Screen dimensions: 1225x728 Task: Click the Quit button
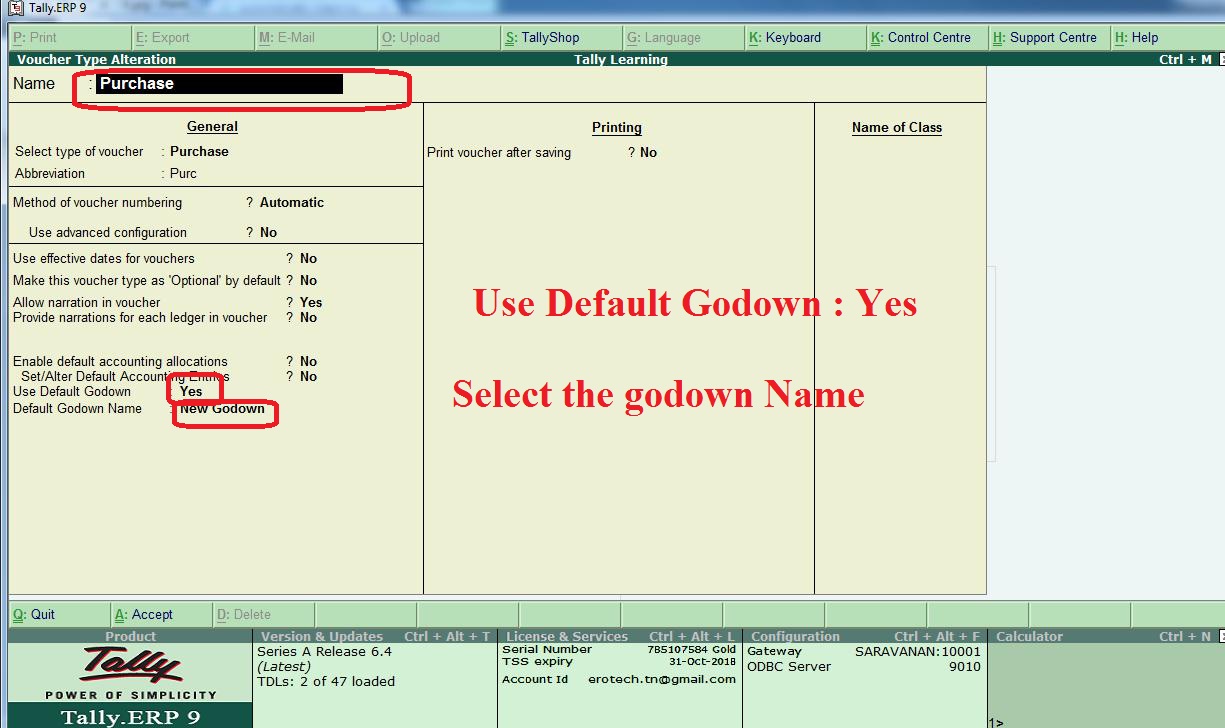[59, 615]
